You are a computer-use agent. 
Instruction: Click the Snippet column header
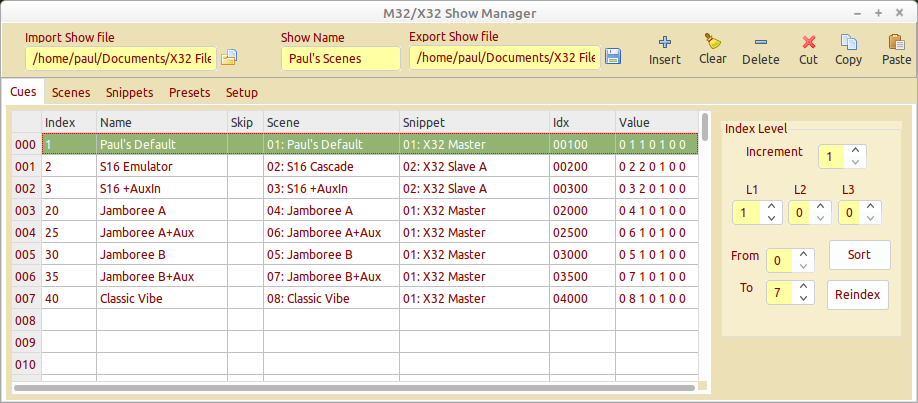(x=474, y=122)
